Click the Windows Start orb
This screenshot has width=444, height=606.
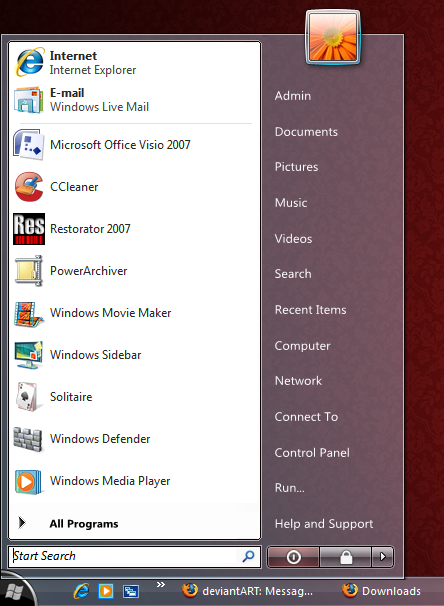tap(15, 592)
